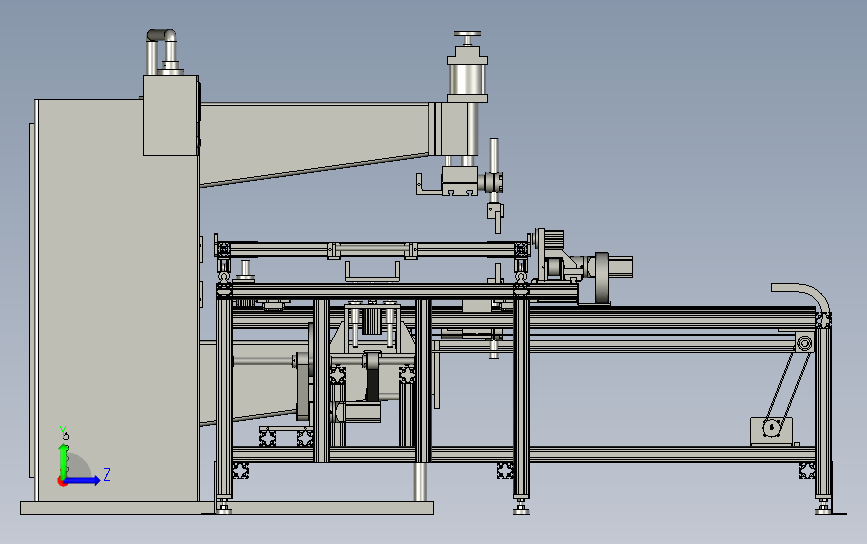Click the red origin point of the coordinate triad
Image resolution: width=867 pixels, height=544 pixels.
62,482
